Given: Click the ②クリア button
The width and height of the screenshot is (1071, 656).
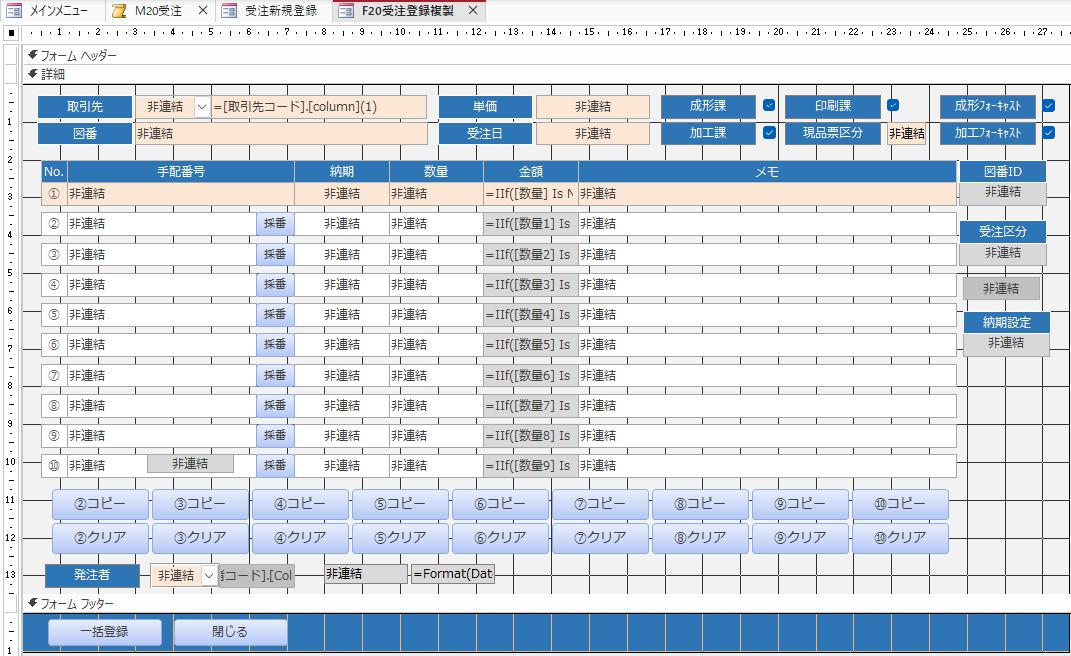Looking at the screenshot, I should [x=100, y=538].
